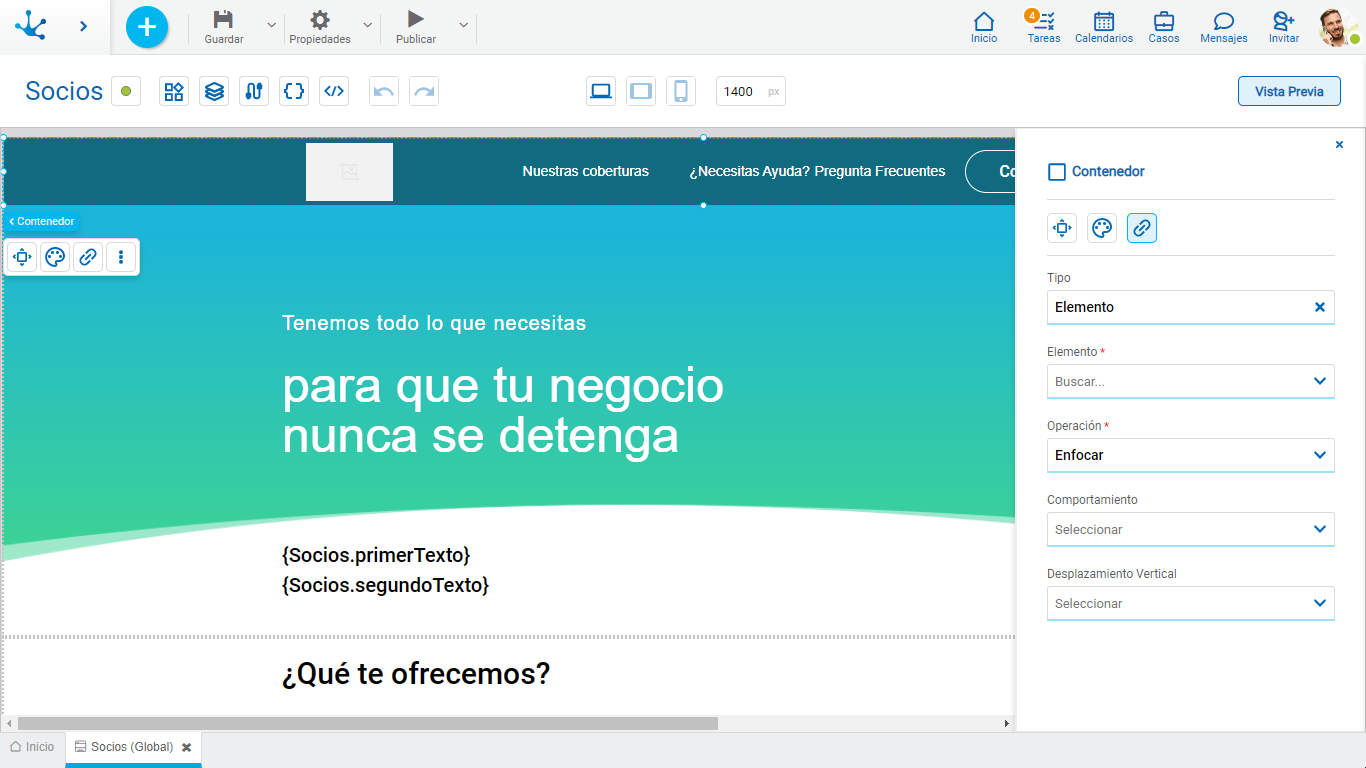1366x768 pixels.
Task: Select Tenemos todo lo que necesitas text
Action: coord(434,323)
